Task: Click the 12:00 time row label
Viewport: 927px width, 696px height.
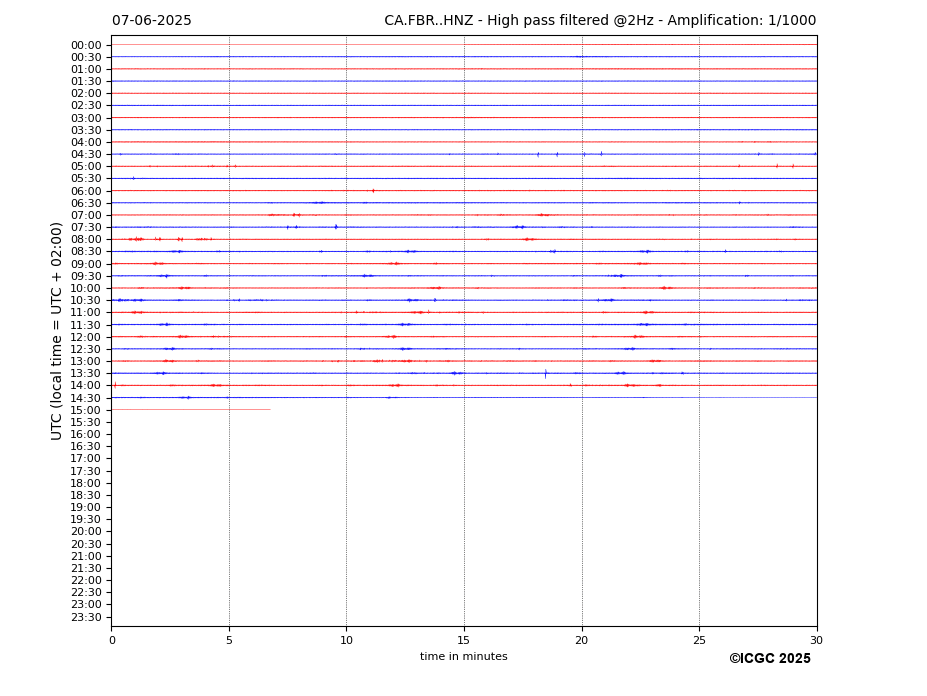Action: (x=86, y=338)
